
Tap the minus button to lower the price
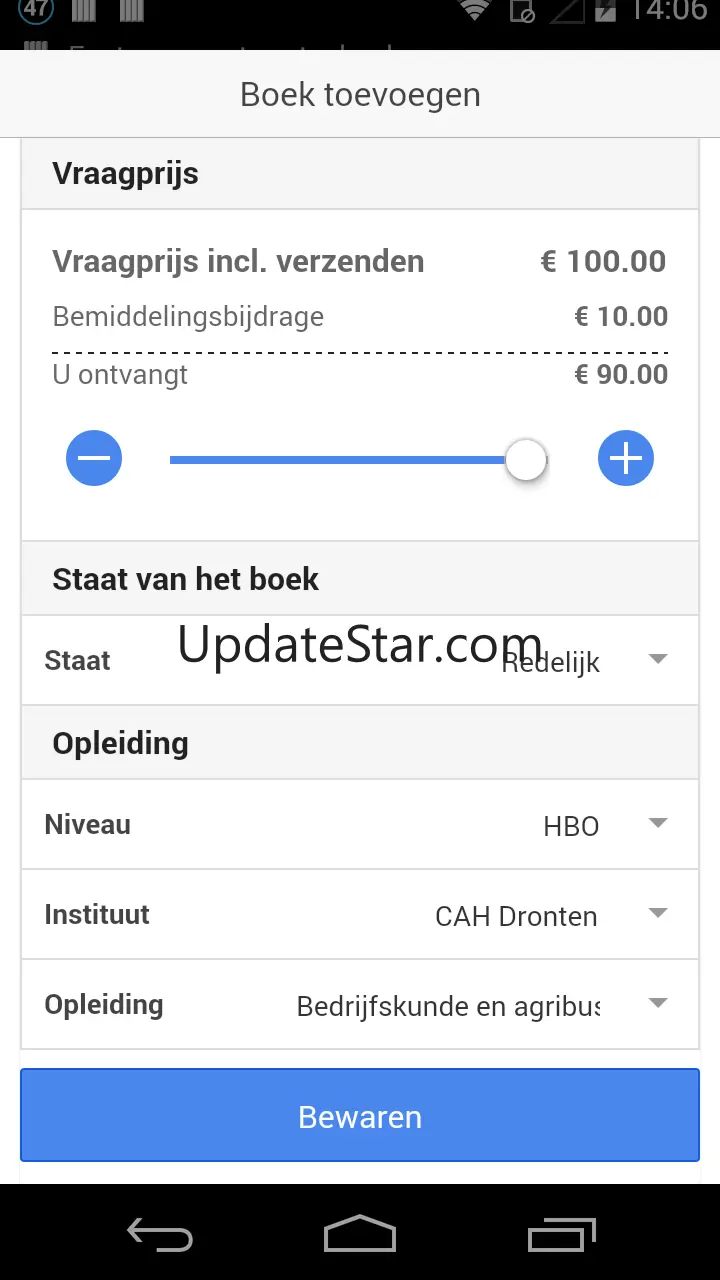[x=94, y=459]
